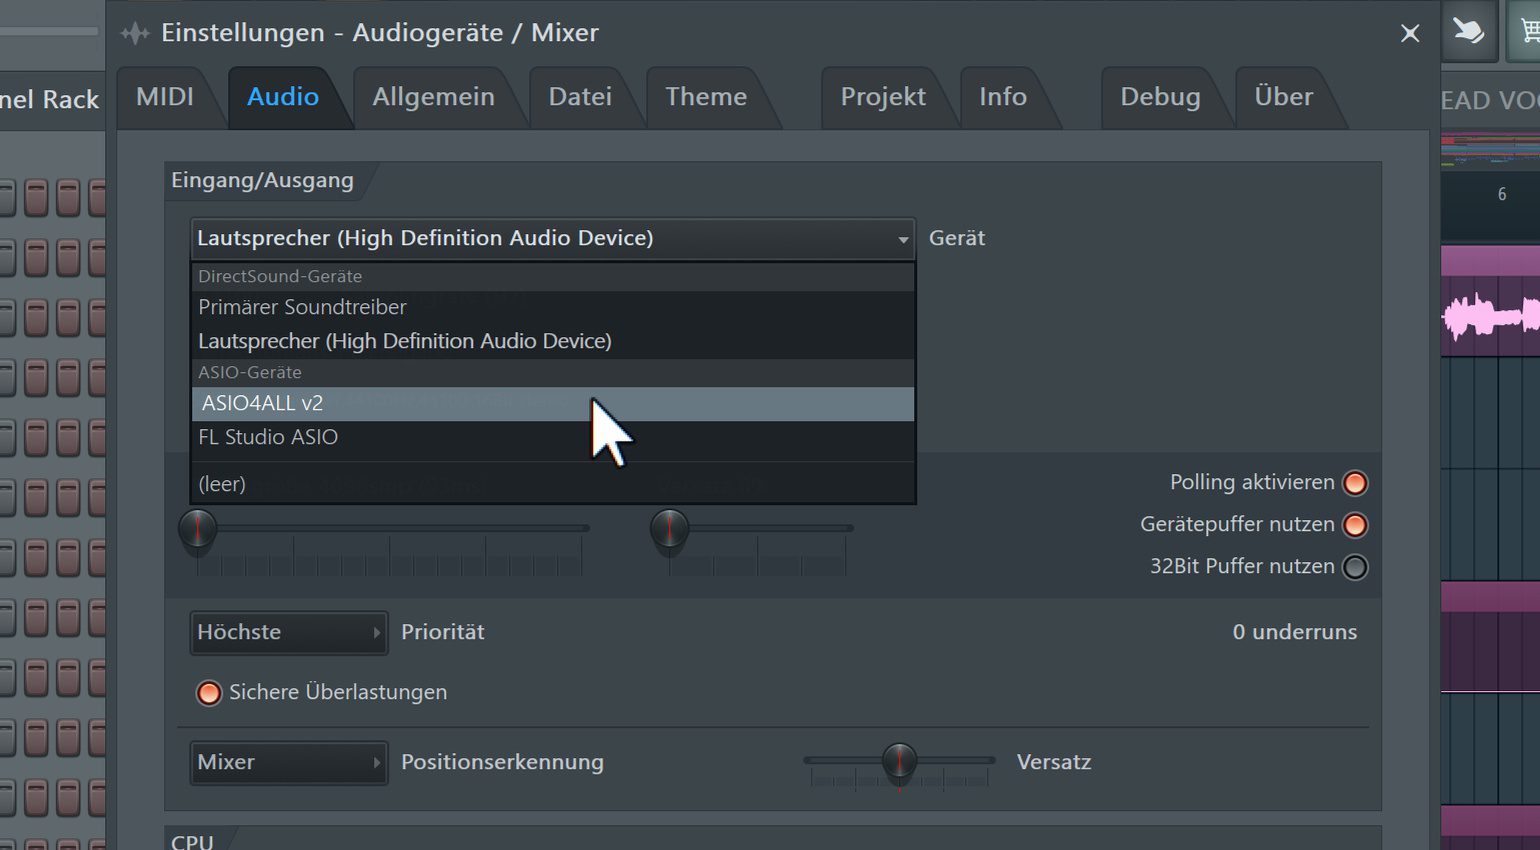Select the (leer) device option
1540x850 pixels.
[x=553, y=484]
